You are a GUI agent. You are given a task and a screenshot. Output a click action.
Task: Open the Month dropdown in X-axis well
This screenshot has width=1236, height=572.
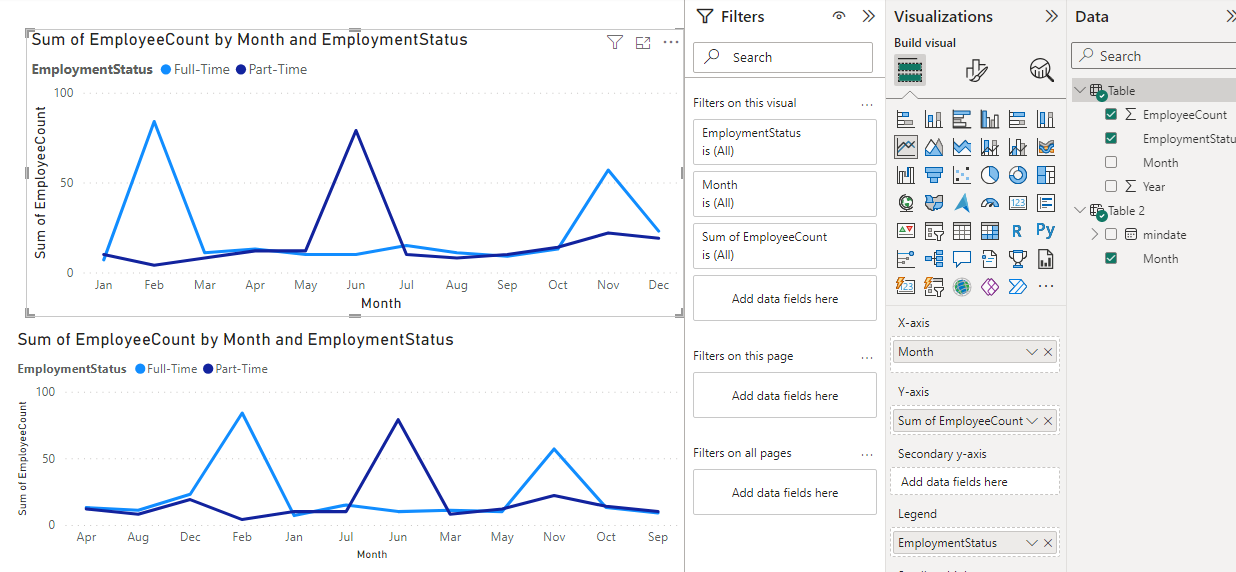click(1032, 352)
